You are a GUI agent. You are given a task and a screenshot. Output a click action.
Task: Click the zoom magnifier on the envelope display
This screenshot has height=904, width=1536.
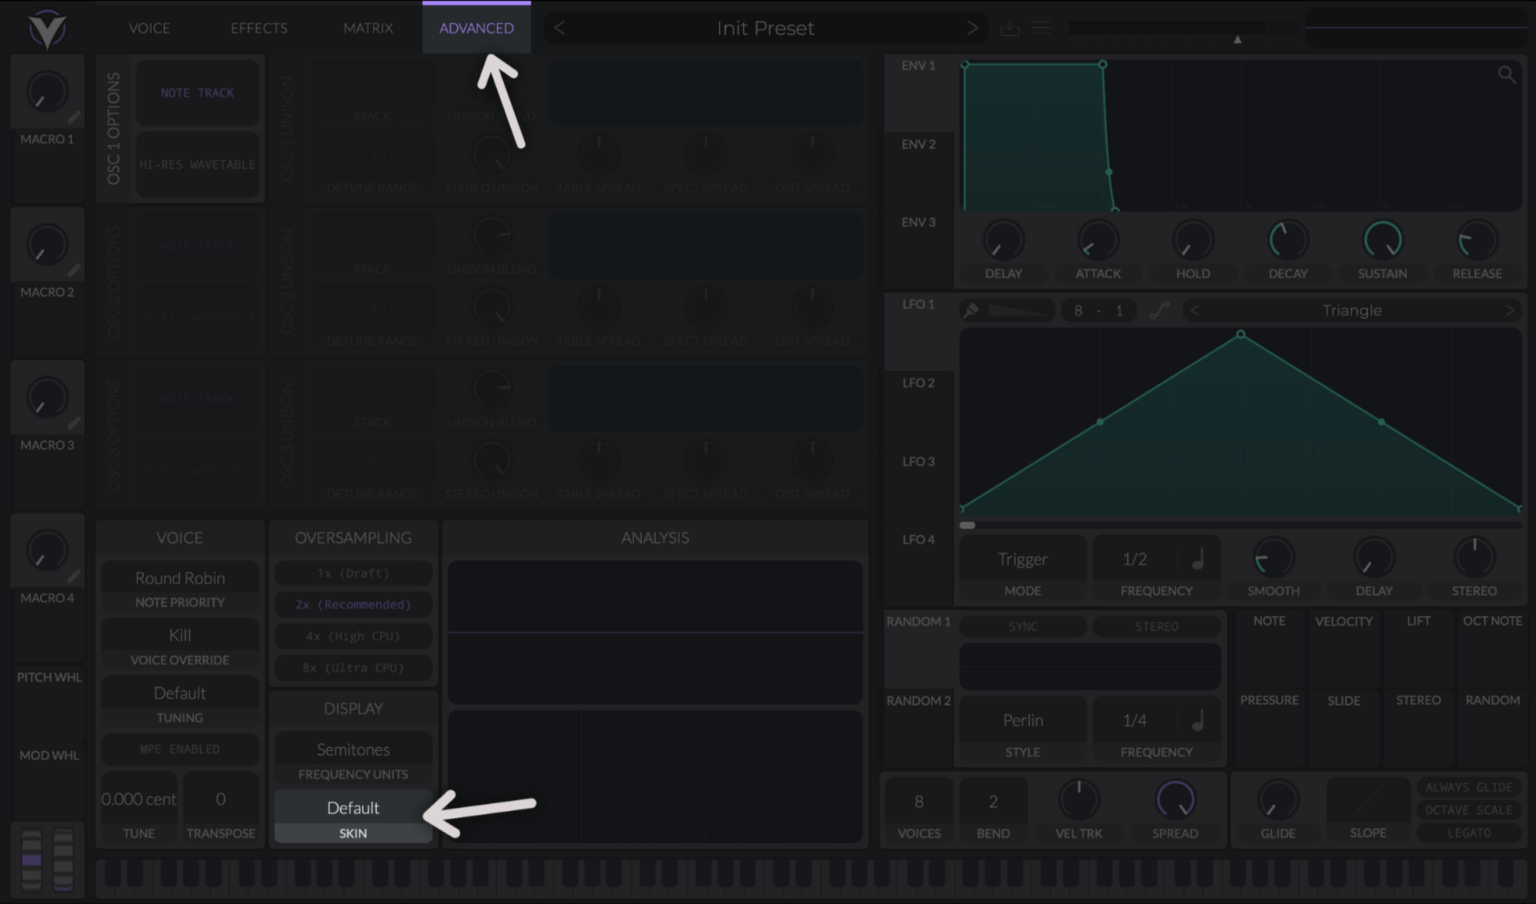coord(1507,73)
